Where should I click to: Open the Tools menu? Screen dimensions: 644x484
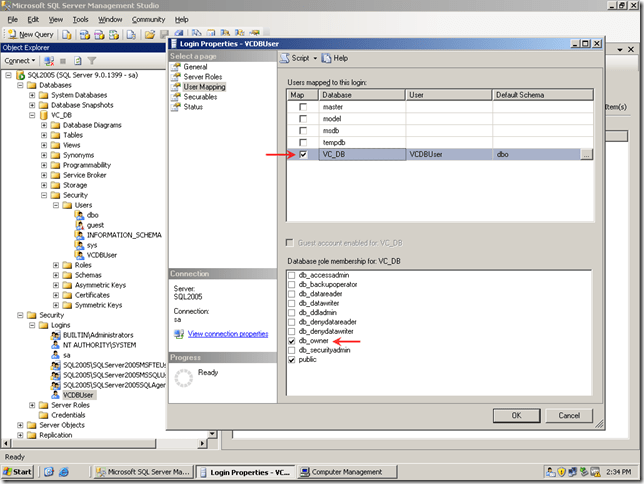[81, 19]
